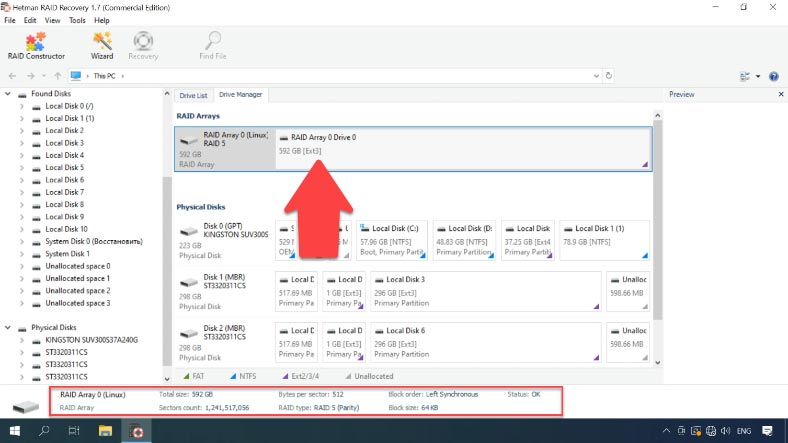Expand Local Disk 1 (1) tree node

(22, 119)
